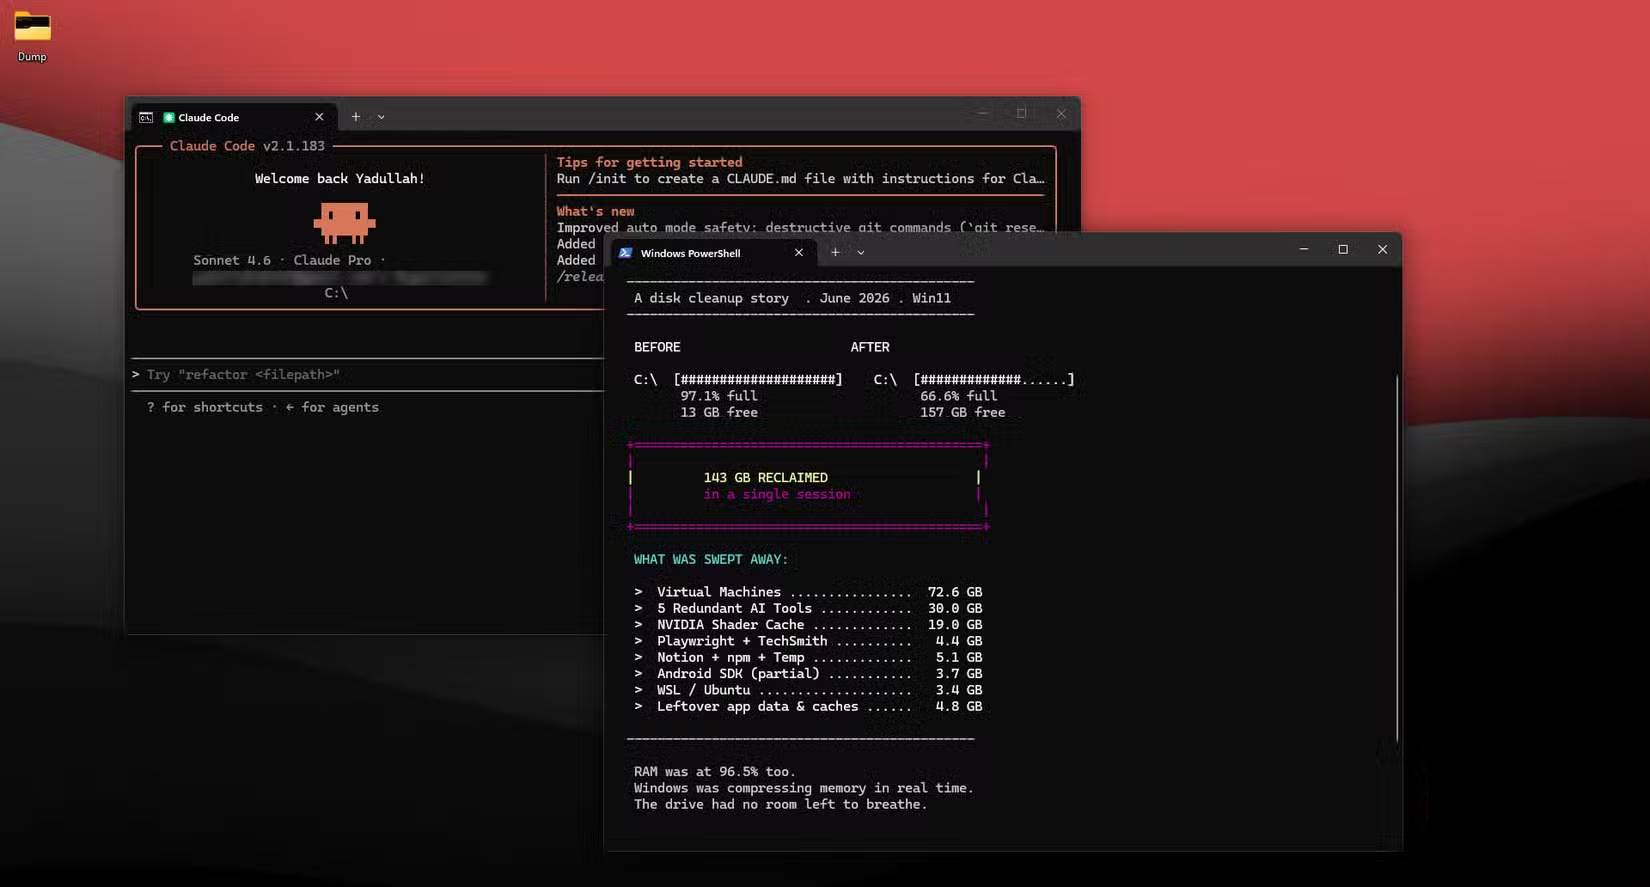This screenshot has height=887, width=1650.
Task: Click the 'RAM was at 96.5% too.' line
Action: 715,772
